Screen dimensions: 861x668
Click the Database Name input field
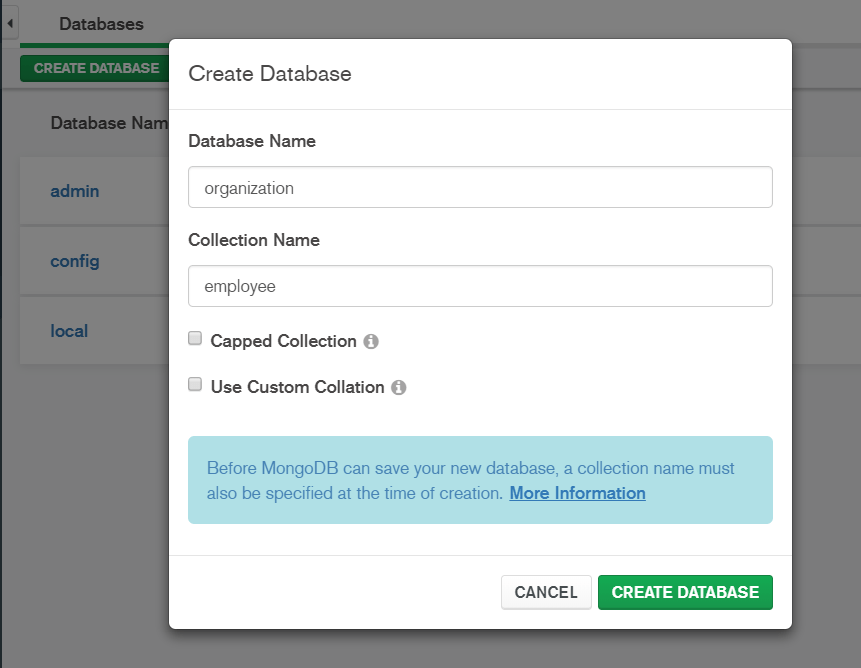pyautogui.click(x=480, y=187)
